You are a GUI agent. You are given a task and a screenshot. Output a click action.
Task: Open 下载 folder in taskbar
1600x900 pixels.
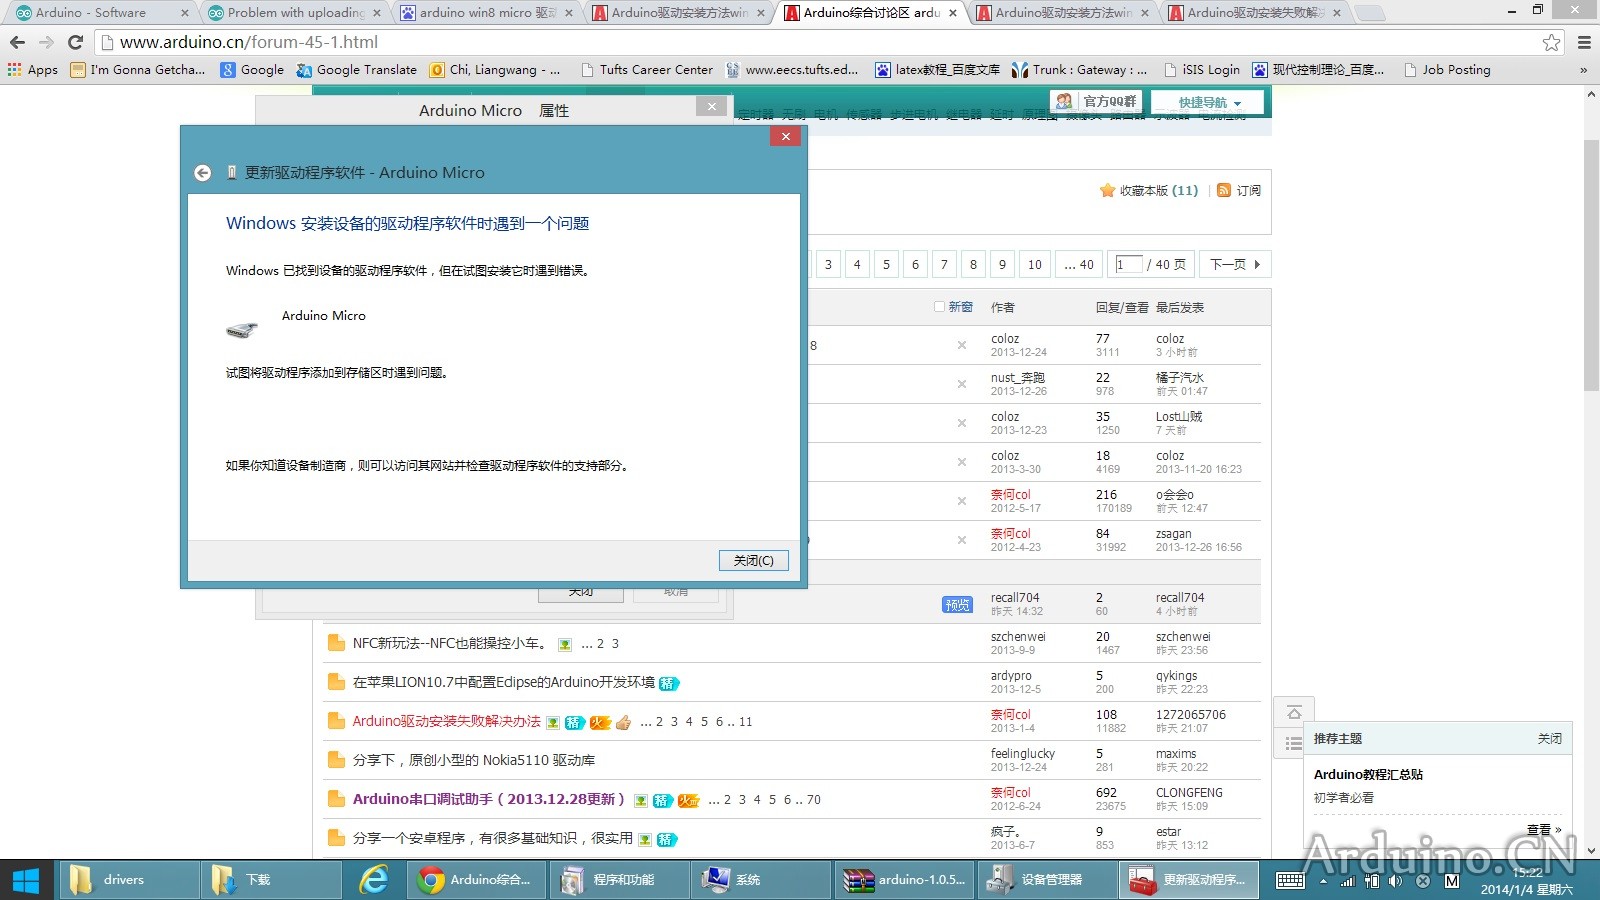pos(270,880)
